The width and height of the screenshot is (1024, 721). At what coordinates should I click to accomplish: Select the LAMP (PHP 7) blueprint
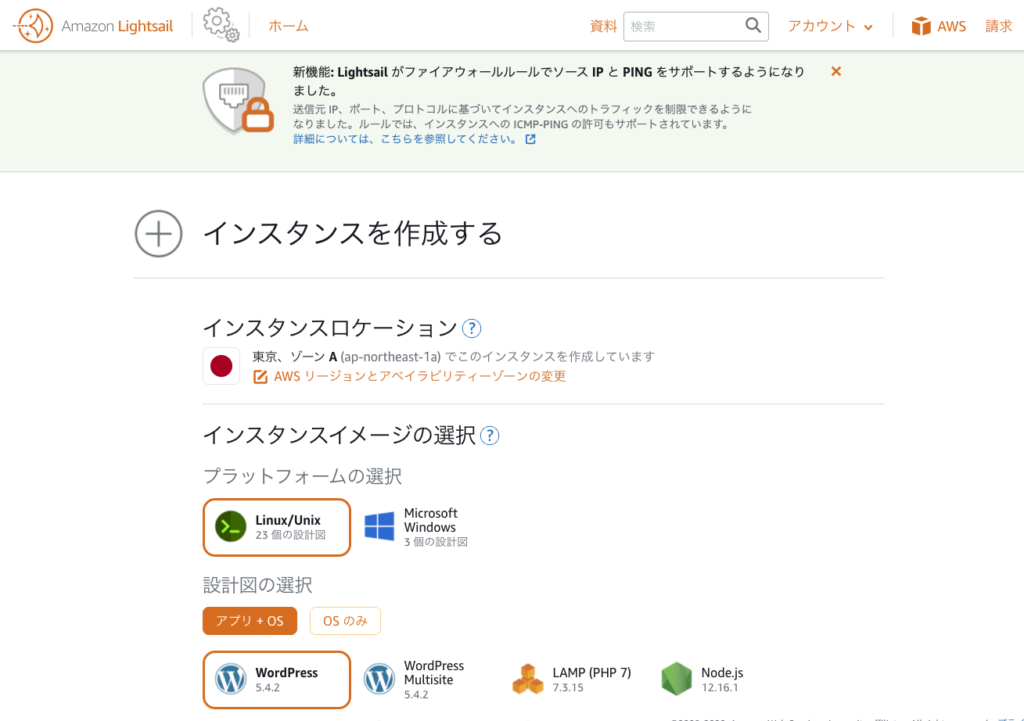tap(572, 679)
